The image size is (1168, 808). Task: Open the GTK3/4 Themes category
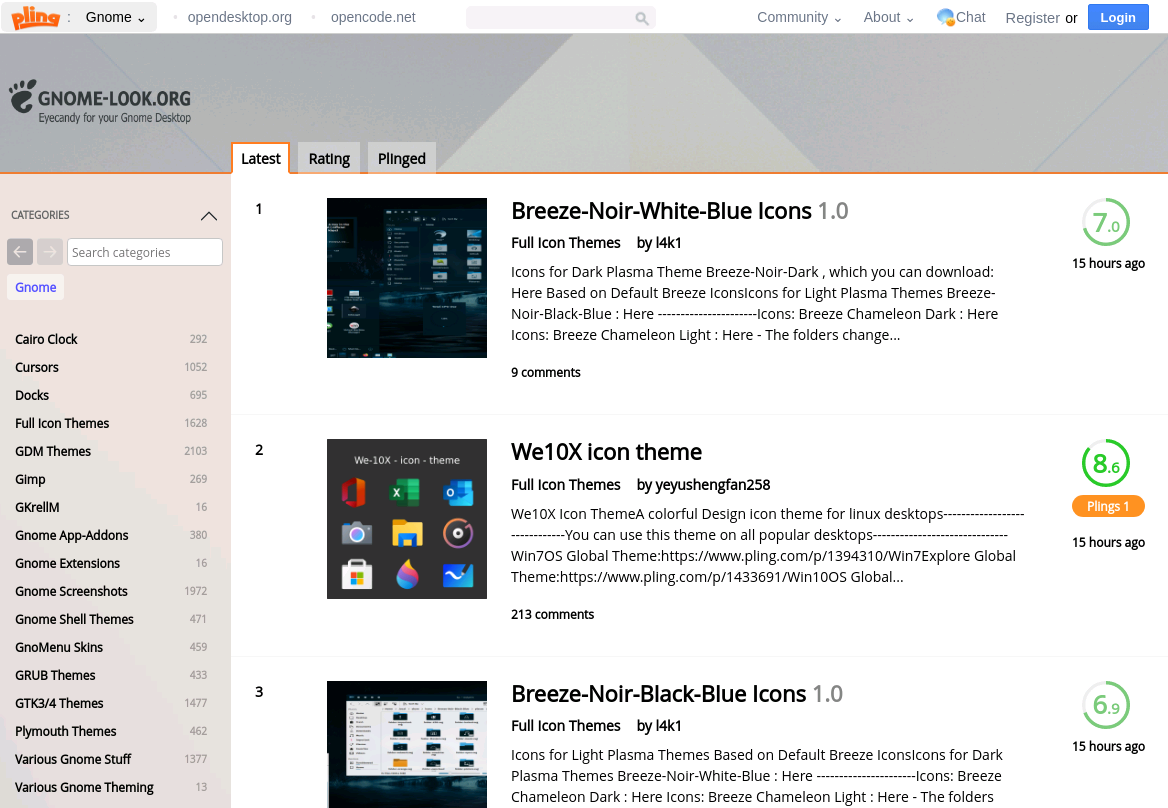pos(59,704)
